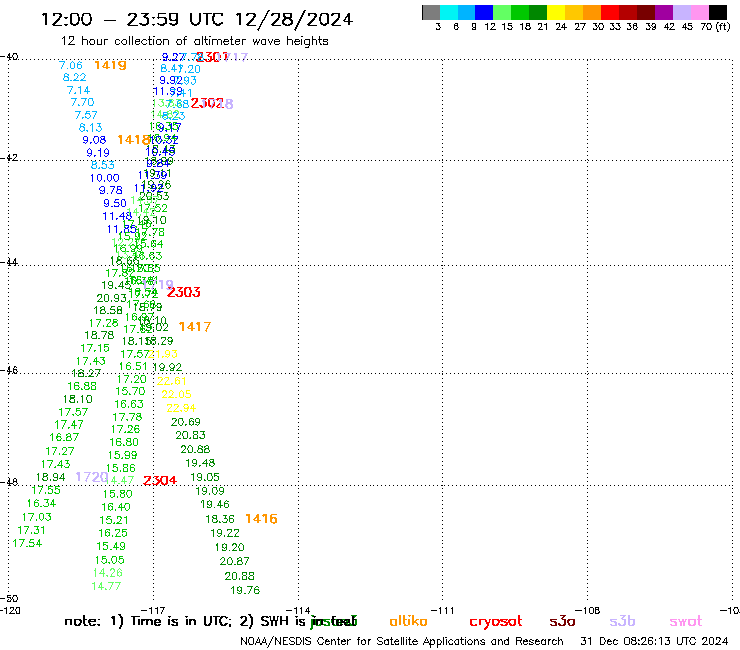The height and width of the screenshot is (650, 740).
Task: Click the '31 Dec 08:26:13 UTC 2024' timestamp
Action: (654, 641)
